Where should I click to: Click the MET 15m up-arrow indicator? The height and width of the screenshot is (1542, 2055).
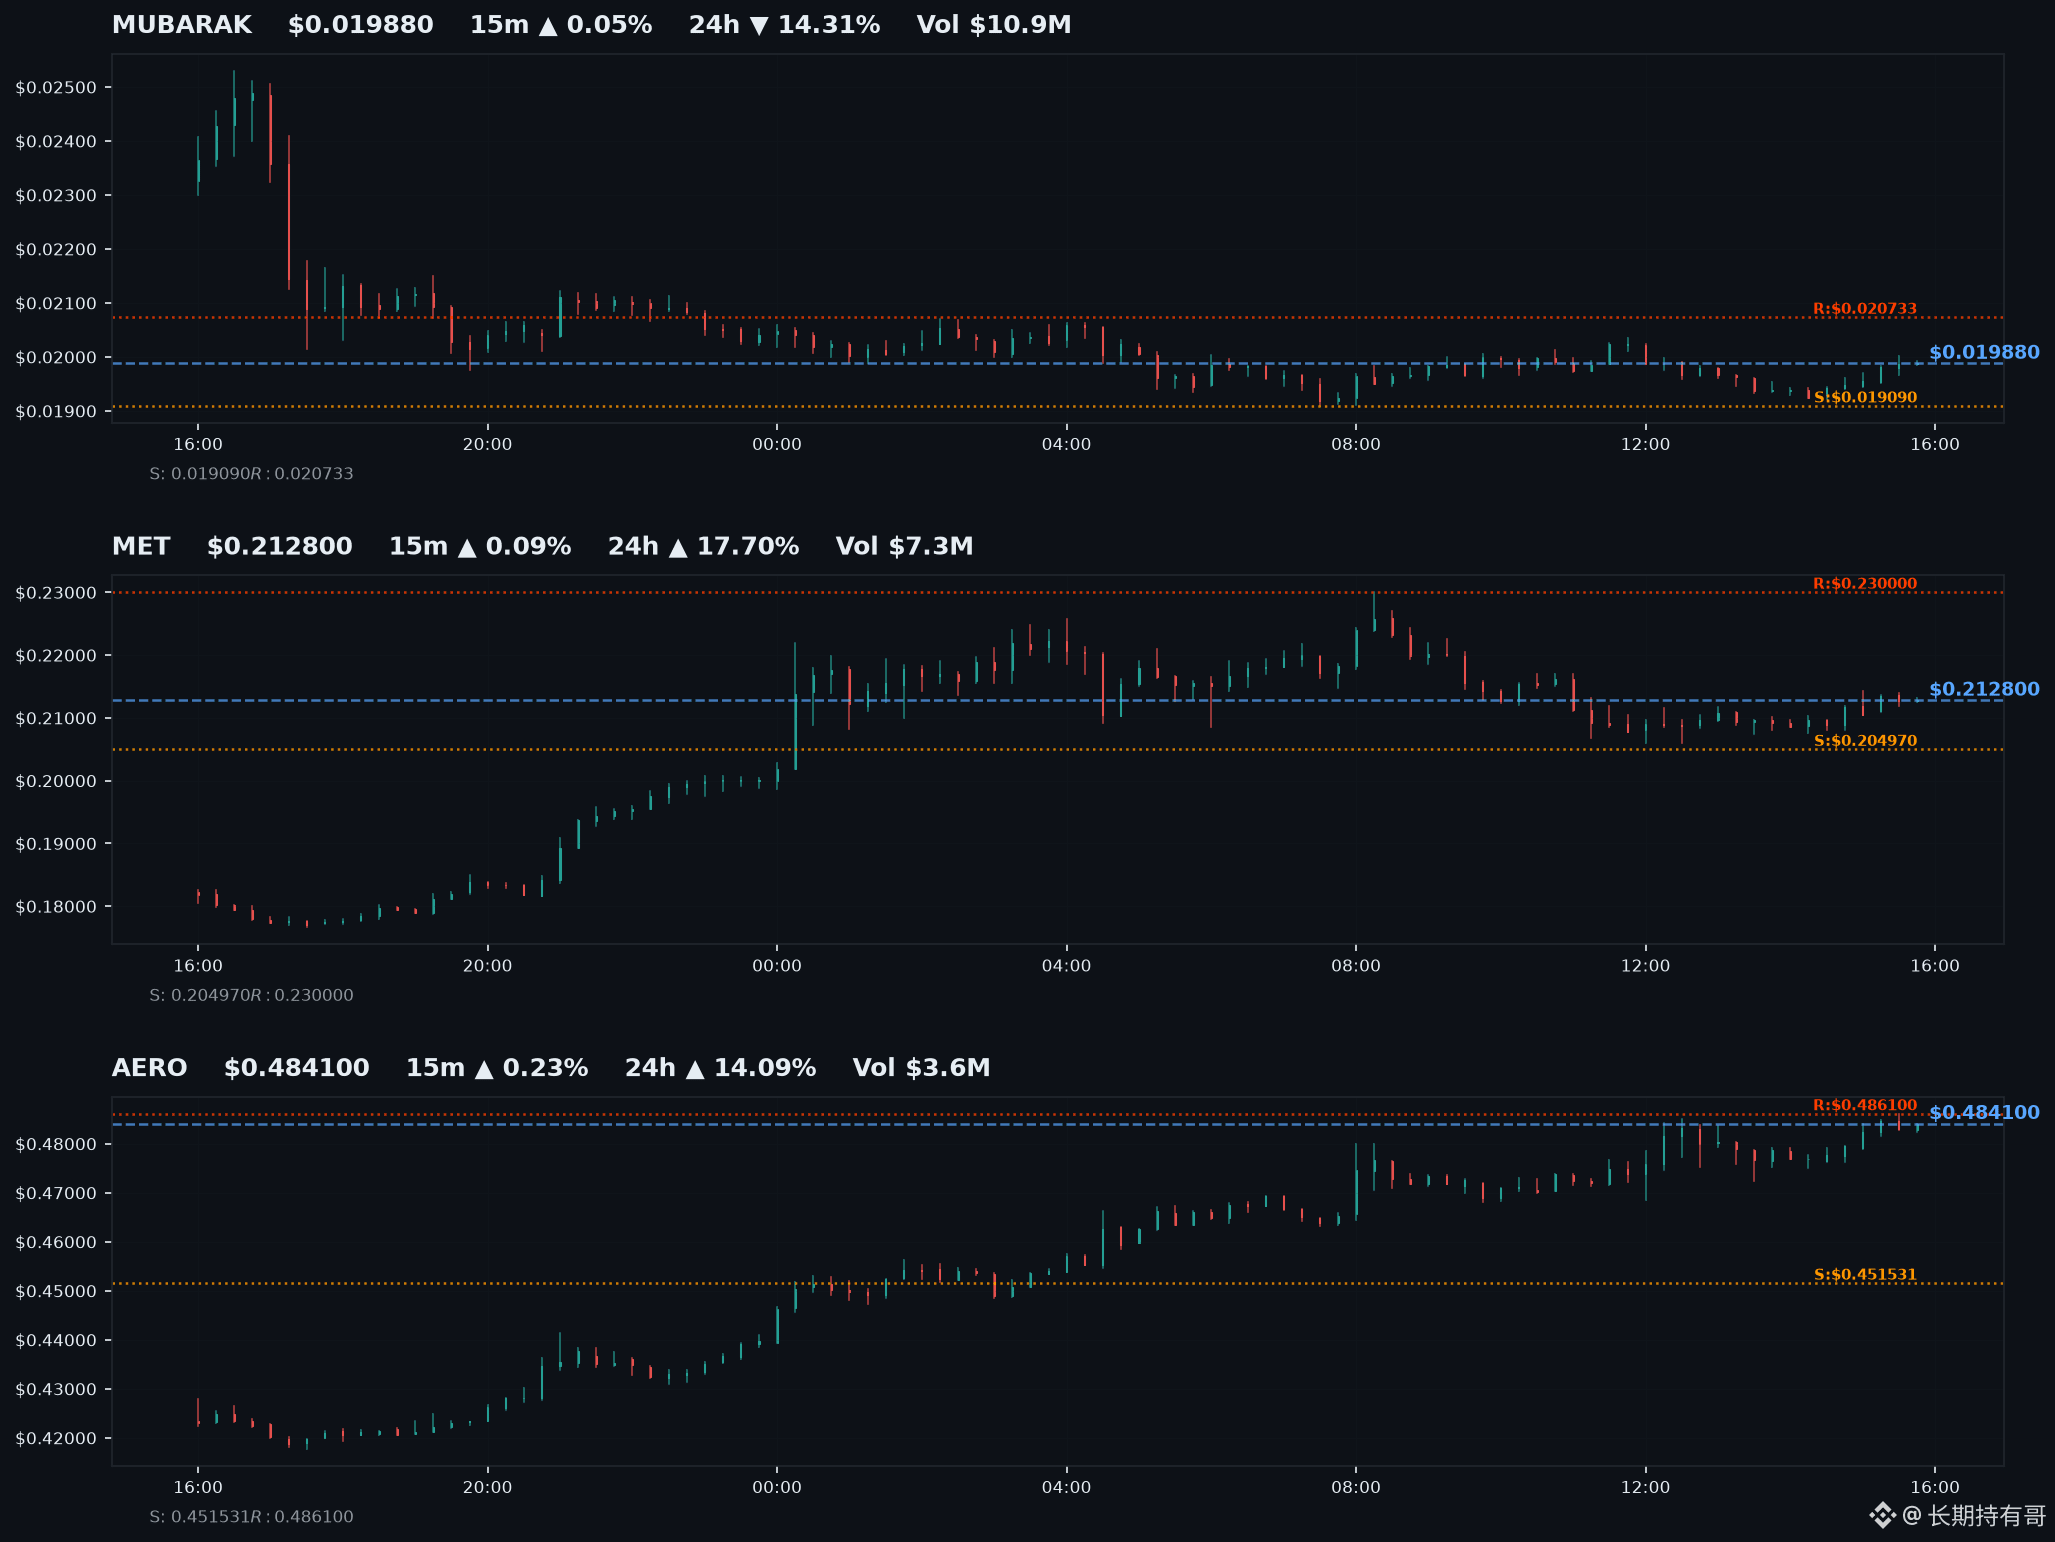click(467, 547)
